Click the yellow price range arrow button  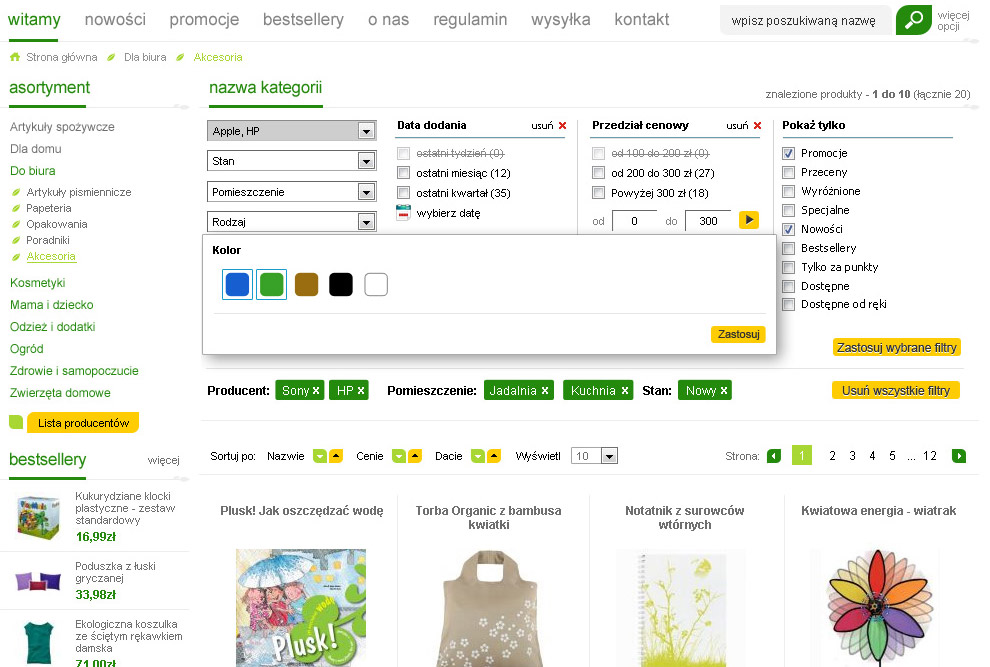[x=748, y=220]
